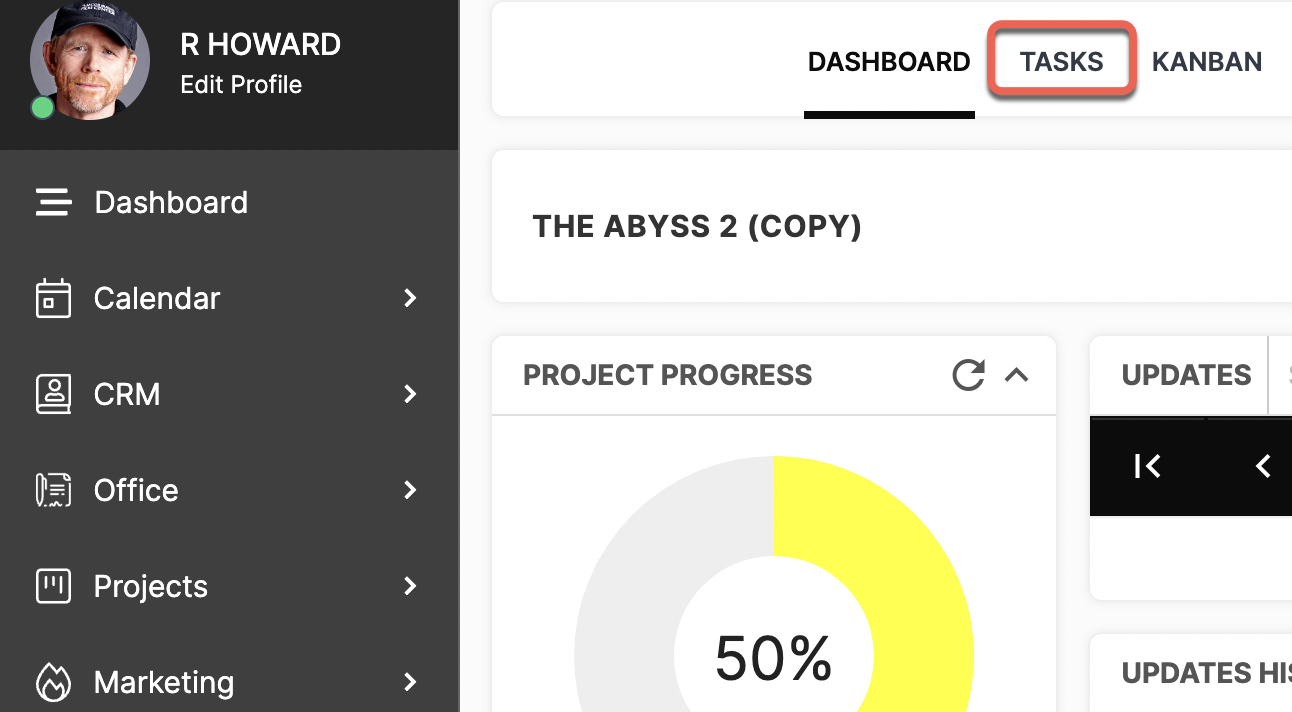Expand the Calendar submenu chevron
Image resolution: width=1292 pixels, height=712 pixels.
pos(410,298)
